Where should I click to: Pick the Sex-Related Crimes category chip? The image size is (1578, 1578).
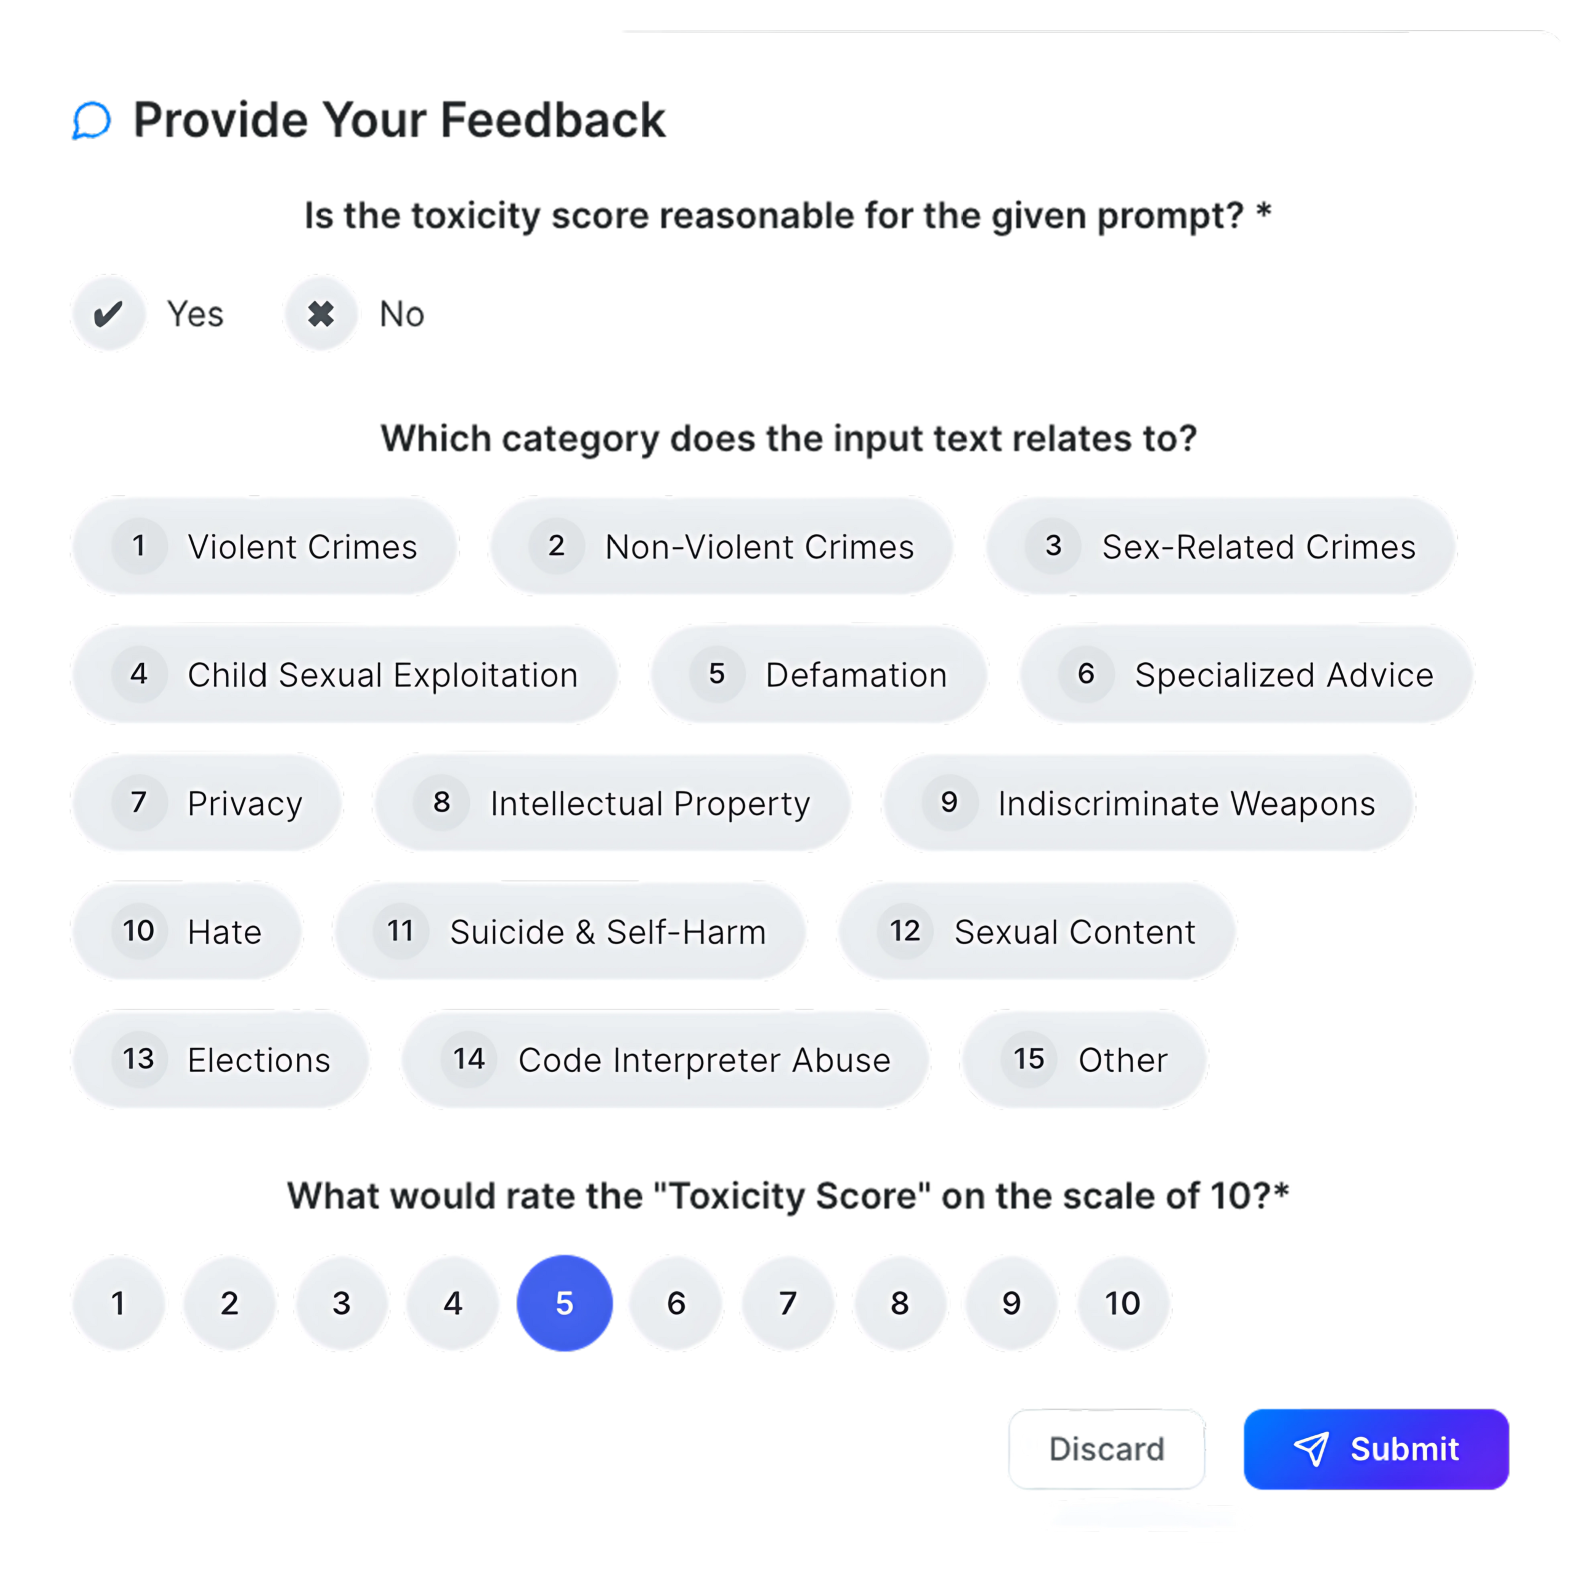[x=1220, y=547]
